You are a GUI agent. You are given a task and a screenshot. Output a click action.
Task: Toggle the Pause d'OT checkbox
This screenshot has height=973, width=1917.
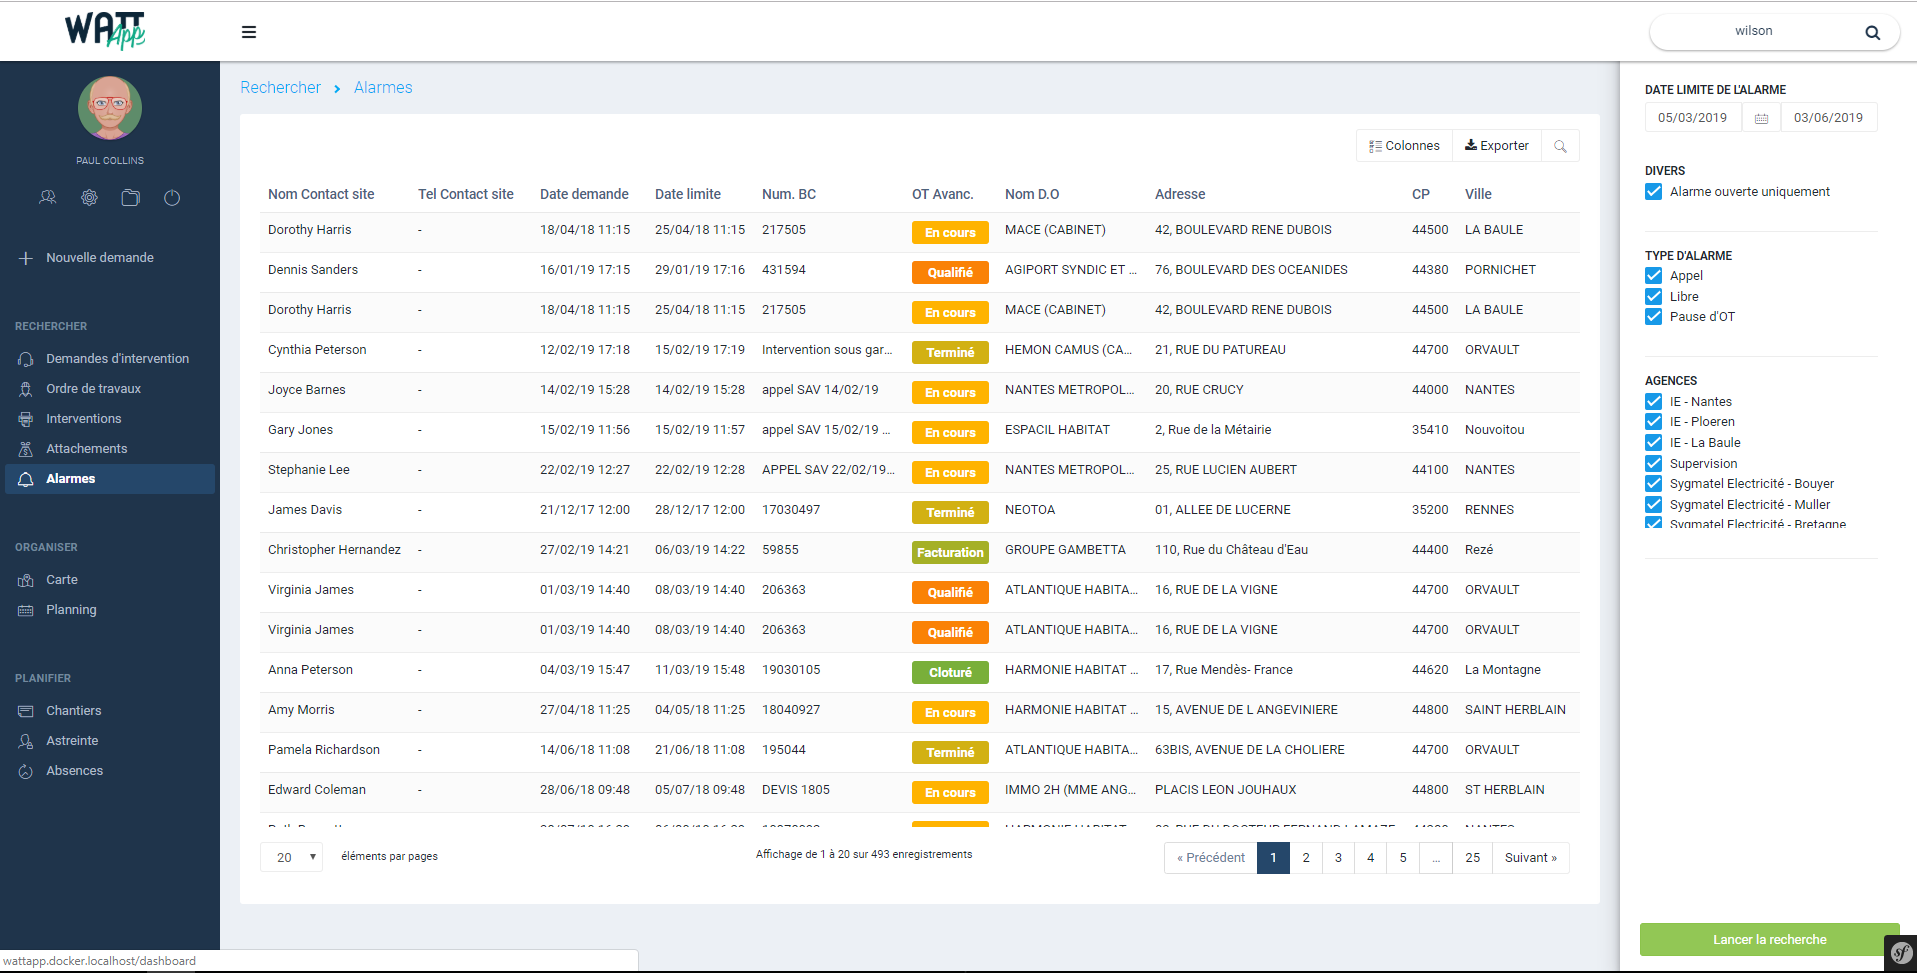pyautogui.click(x=1654, y=317)
